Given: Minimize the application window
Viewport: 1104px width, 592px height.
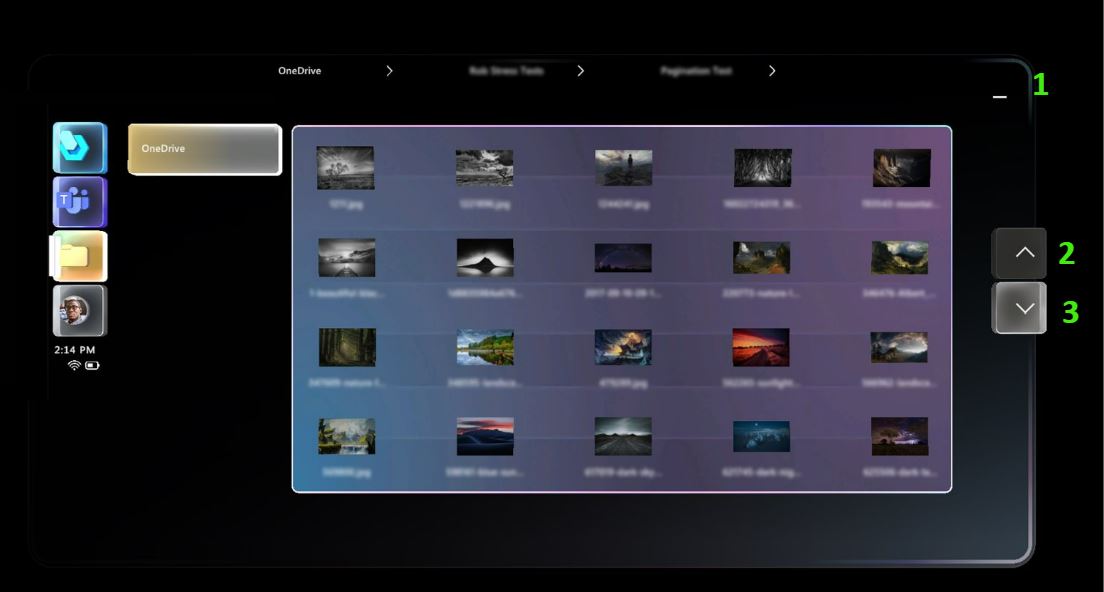Looking at the screenshot, I should point(998,96).
